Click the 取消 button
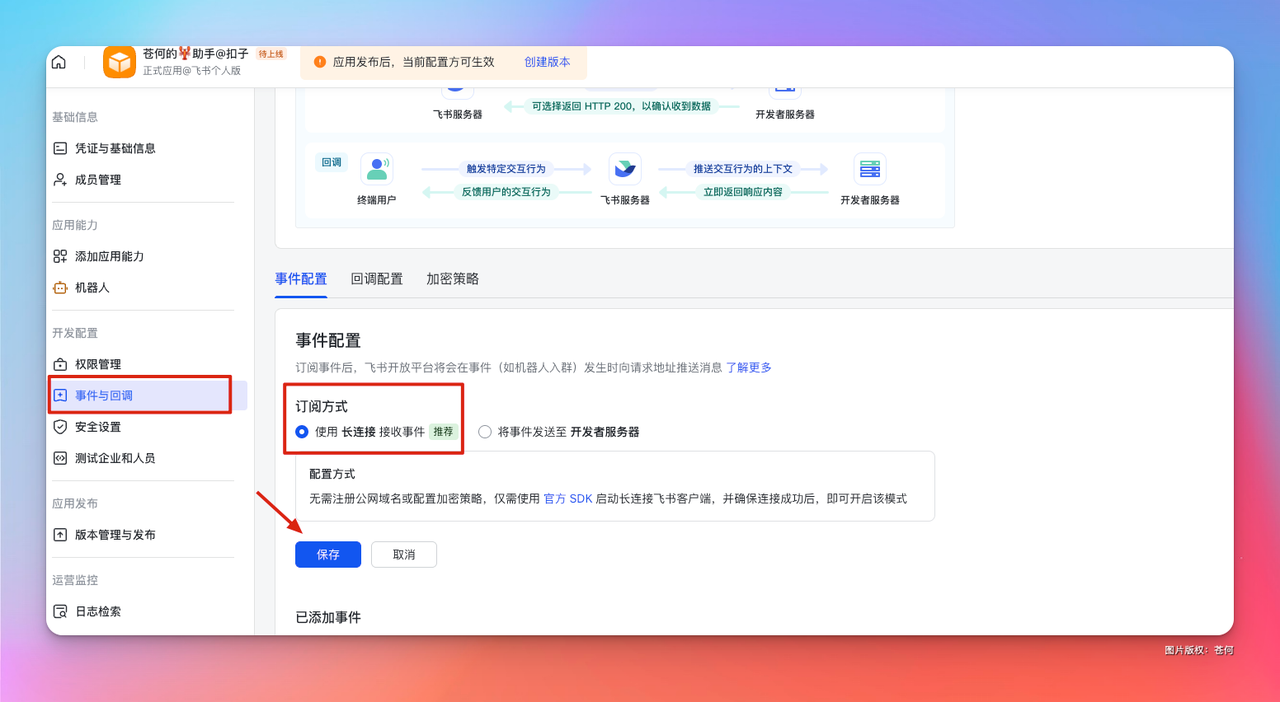The image size is (1280, 702). [404, 554]
